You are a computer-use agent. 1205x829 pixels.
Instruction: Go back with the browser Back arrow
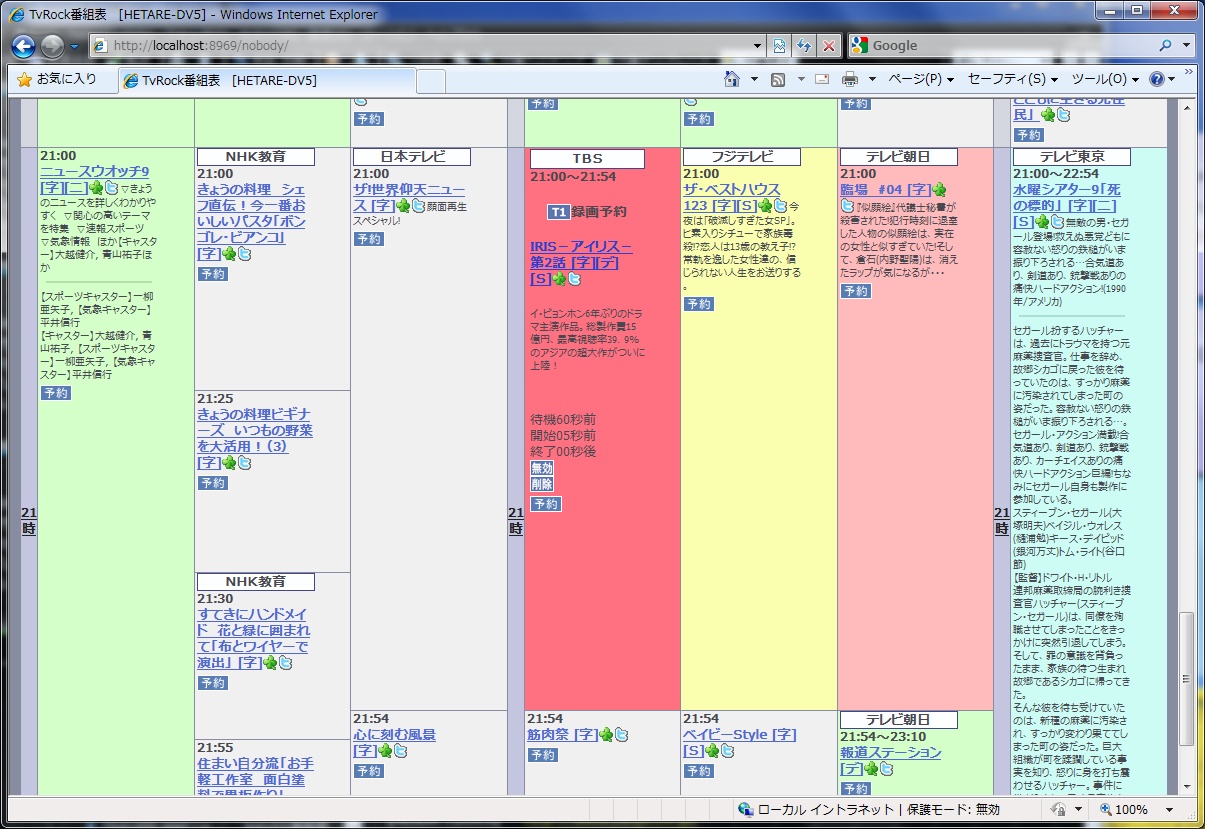click(24, 46)
